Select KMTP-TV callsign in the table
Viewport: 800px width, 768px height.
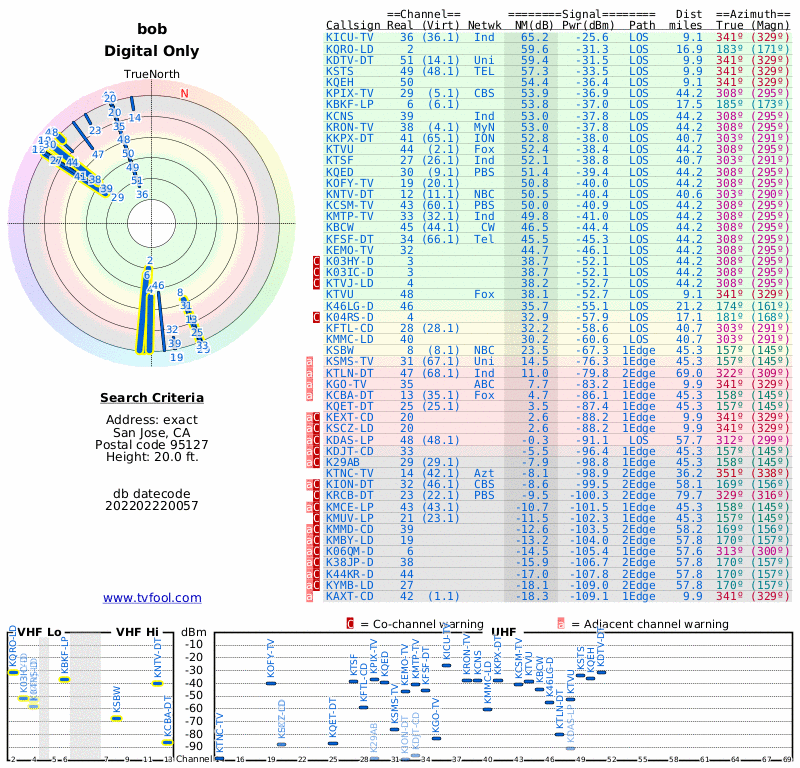coord(349,216)
